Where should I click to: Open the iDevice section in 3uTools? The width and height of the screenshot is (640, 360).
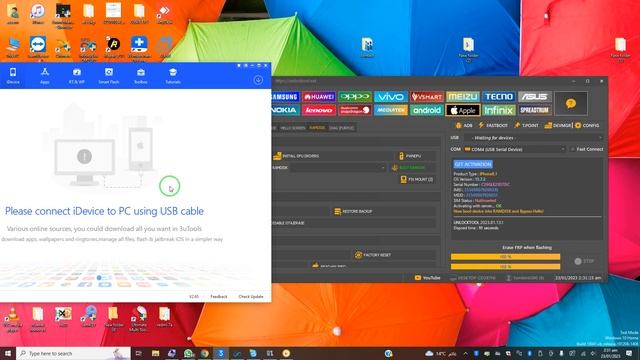click(13, 76)
